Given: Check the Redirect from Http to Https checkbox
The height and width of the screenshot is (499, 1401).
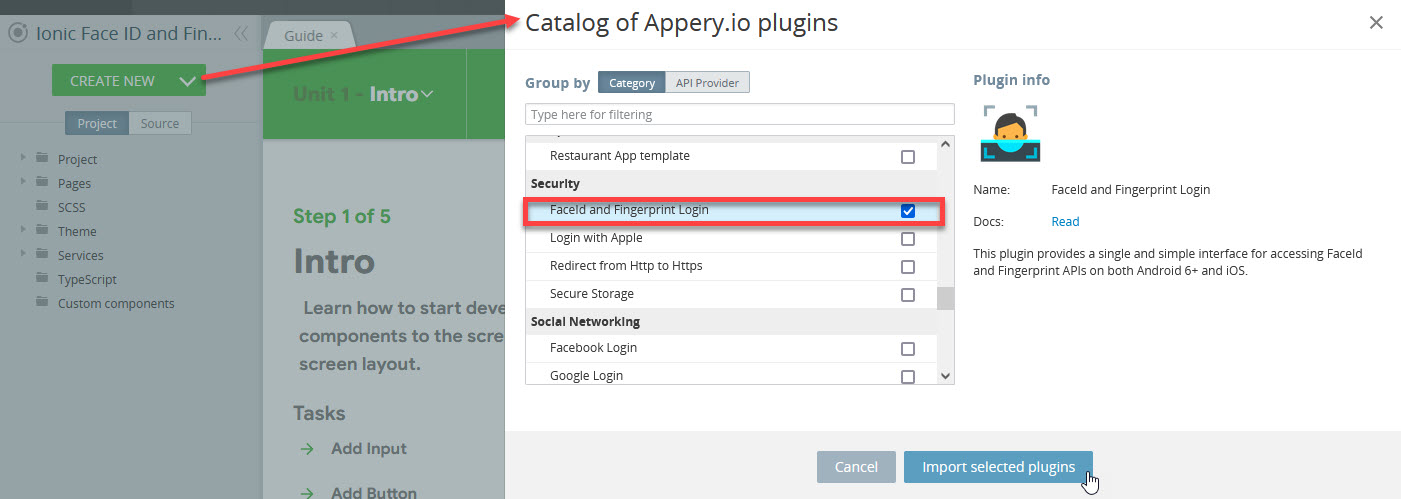Looking at the screenshot, I should click(x=908, y=267).
